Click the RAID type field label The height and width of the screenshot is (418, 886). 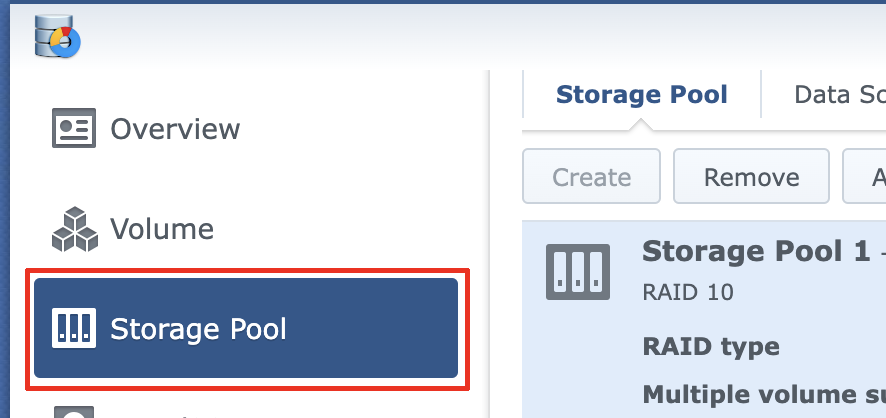tap(710, 347)
